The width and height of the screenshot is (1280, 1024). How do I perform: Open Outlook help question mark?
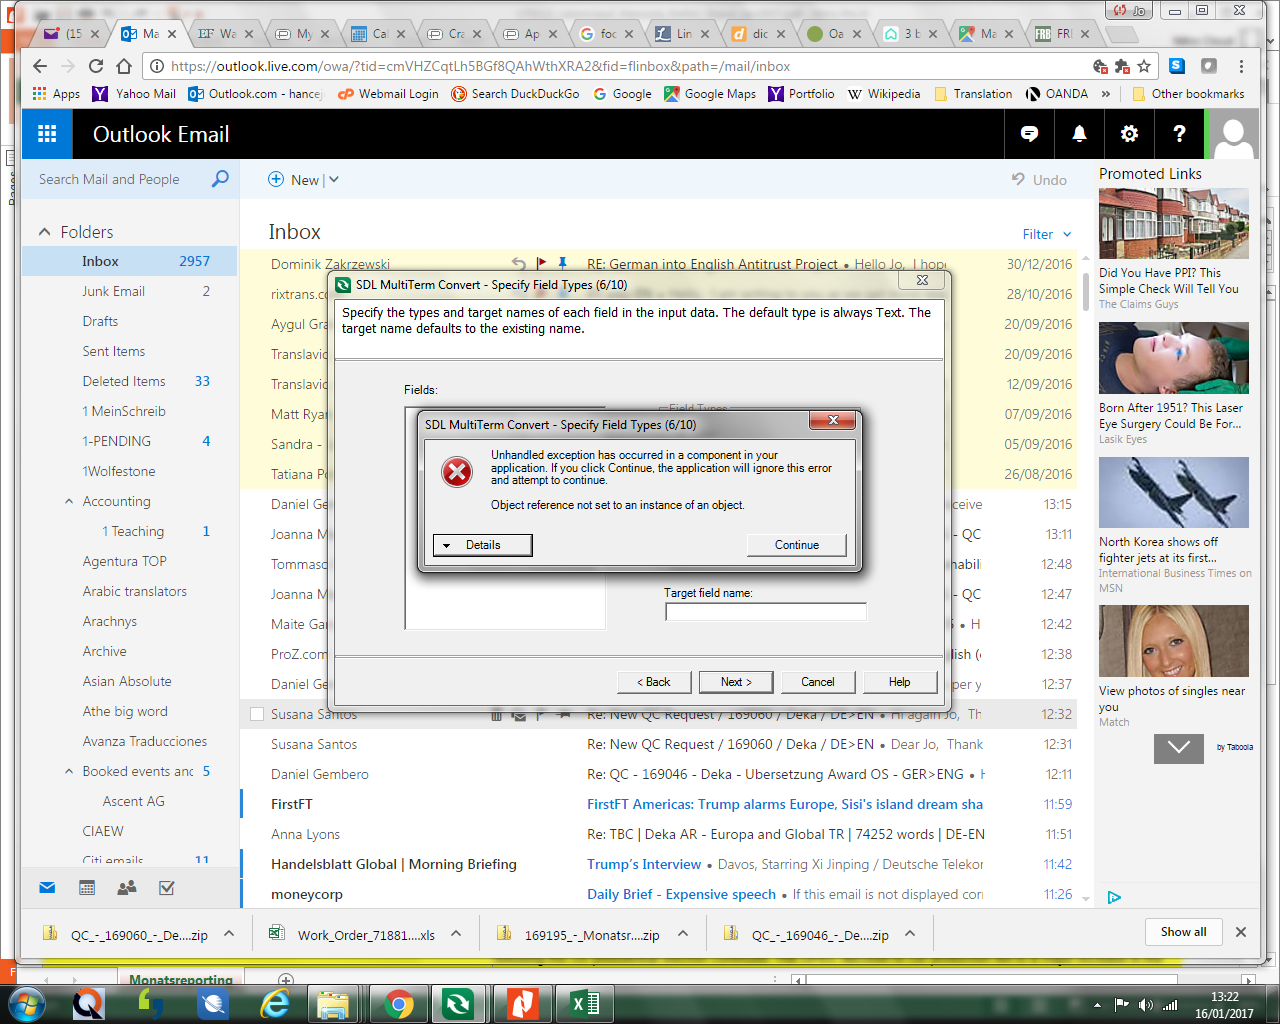click(x=1179, y=134)
